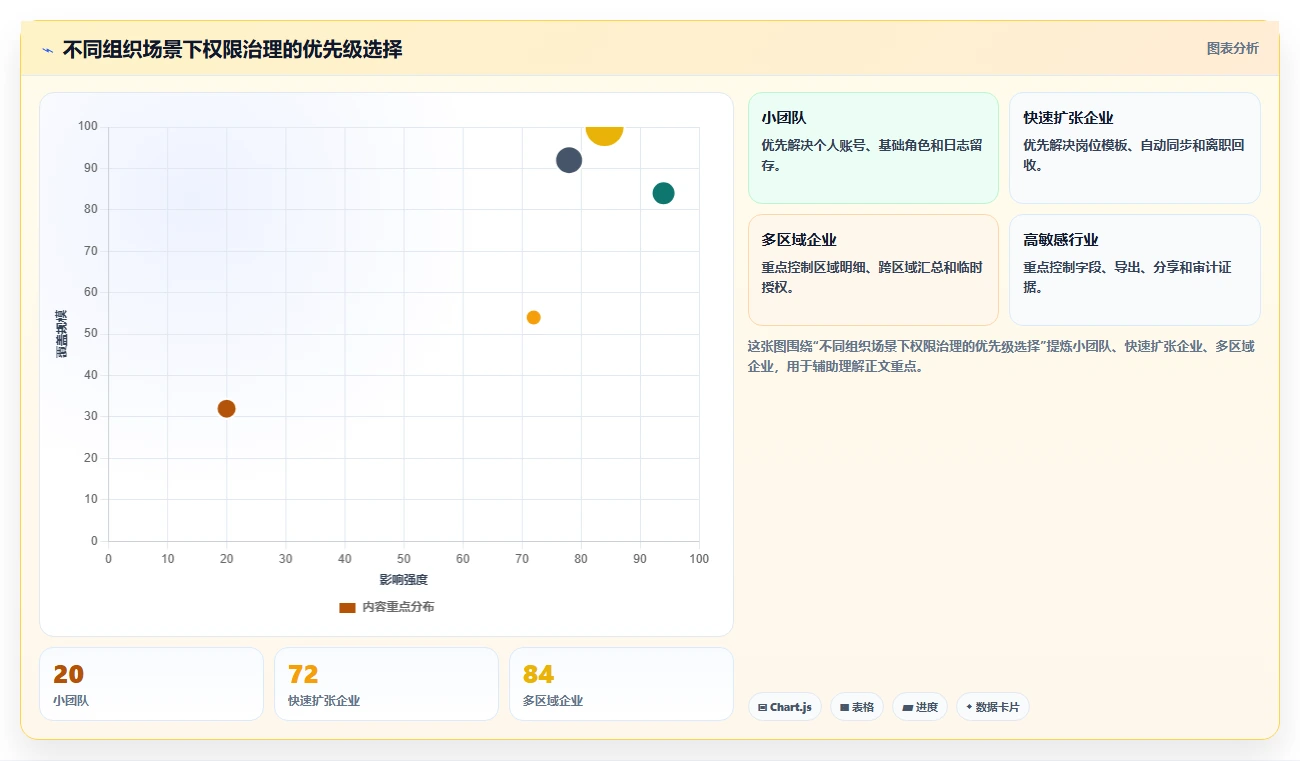Click the Chart.js tag
1300x761 pixels.
(x=785, y=707)
